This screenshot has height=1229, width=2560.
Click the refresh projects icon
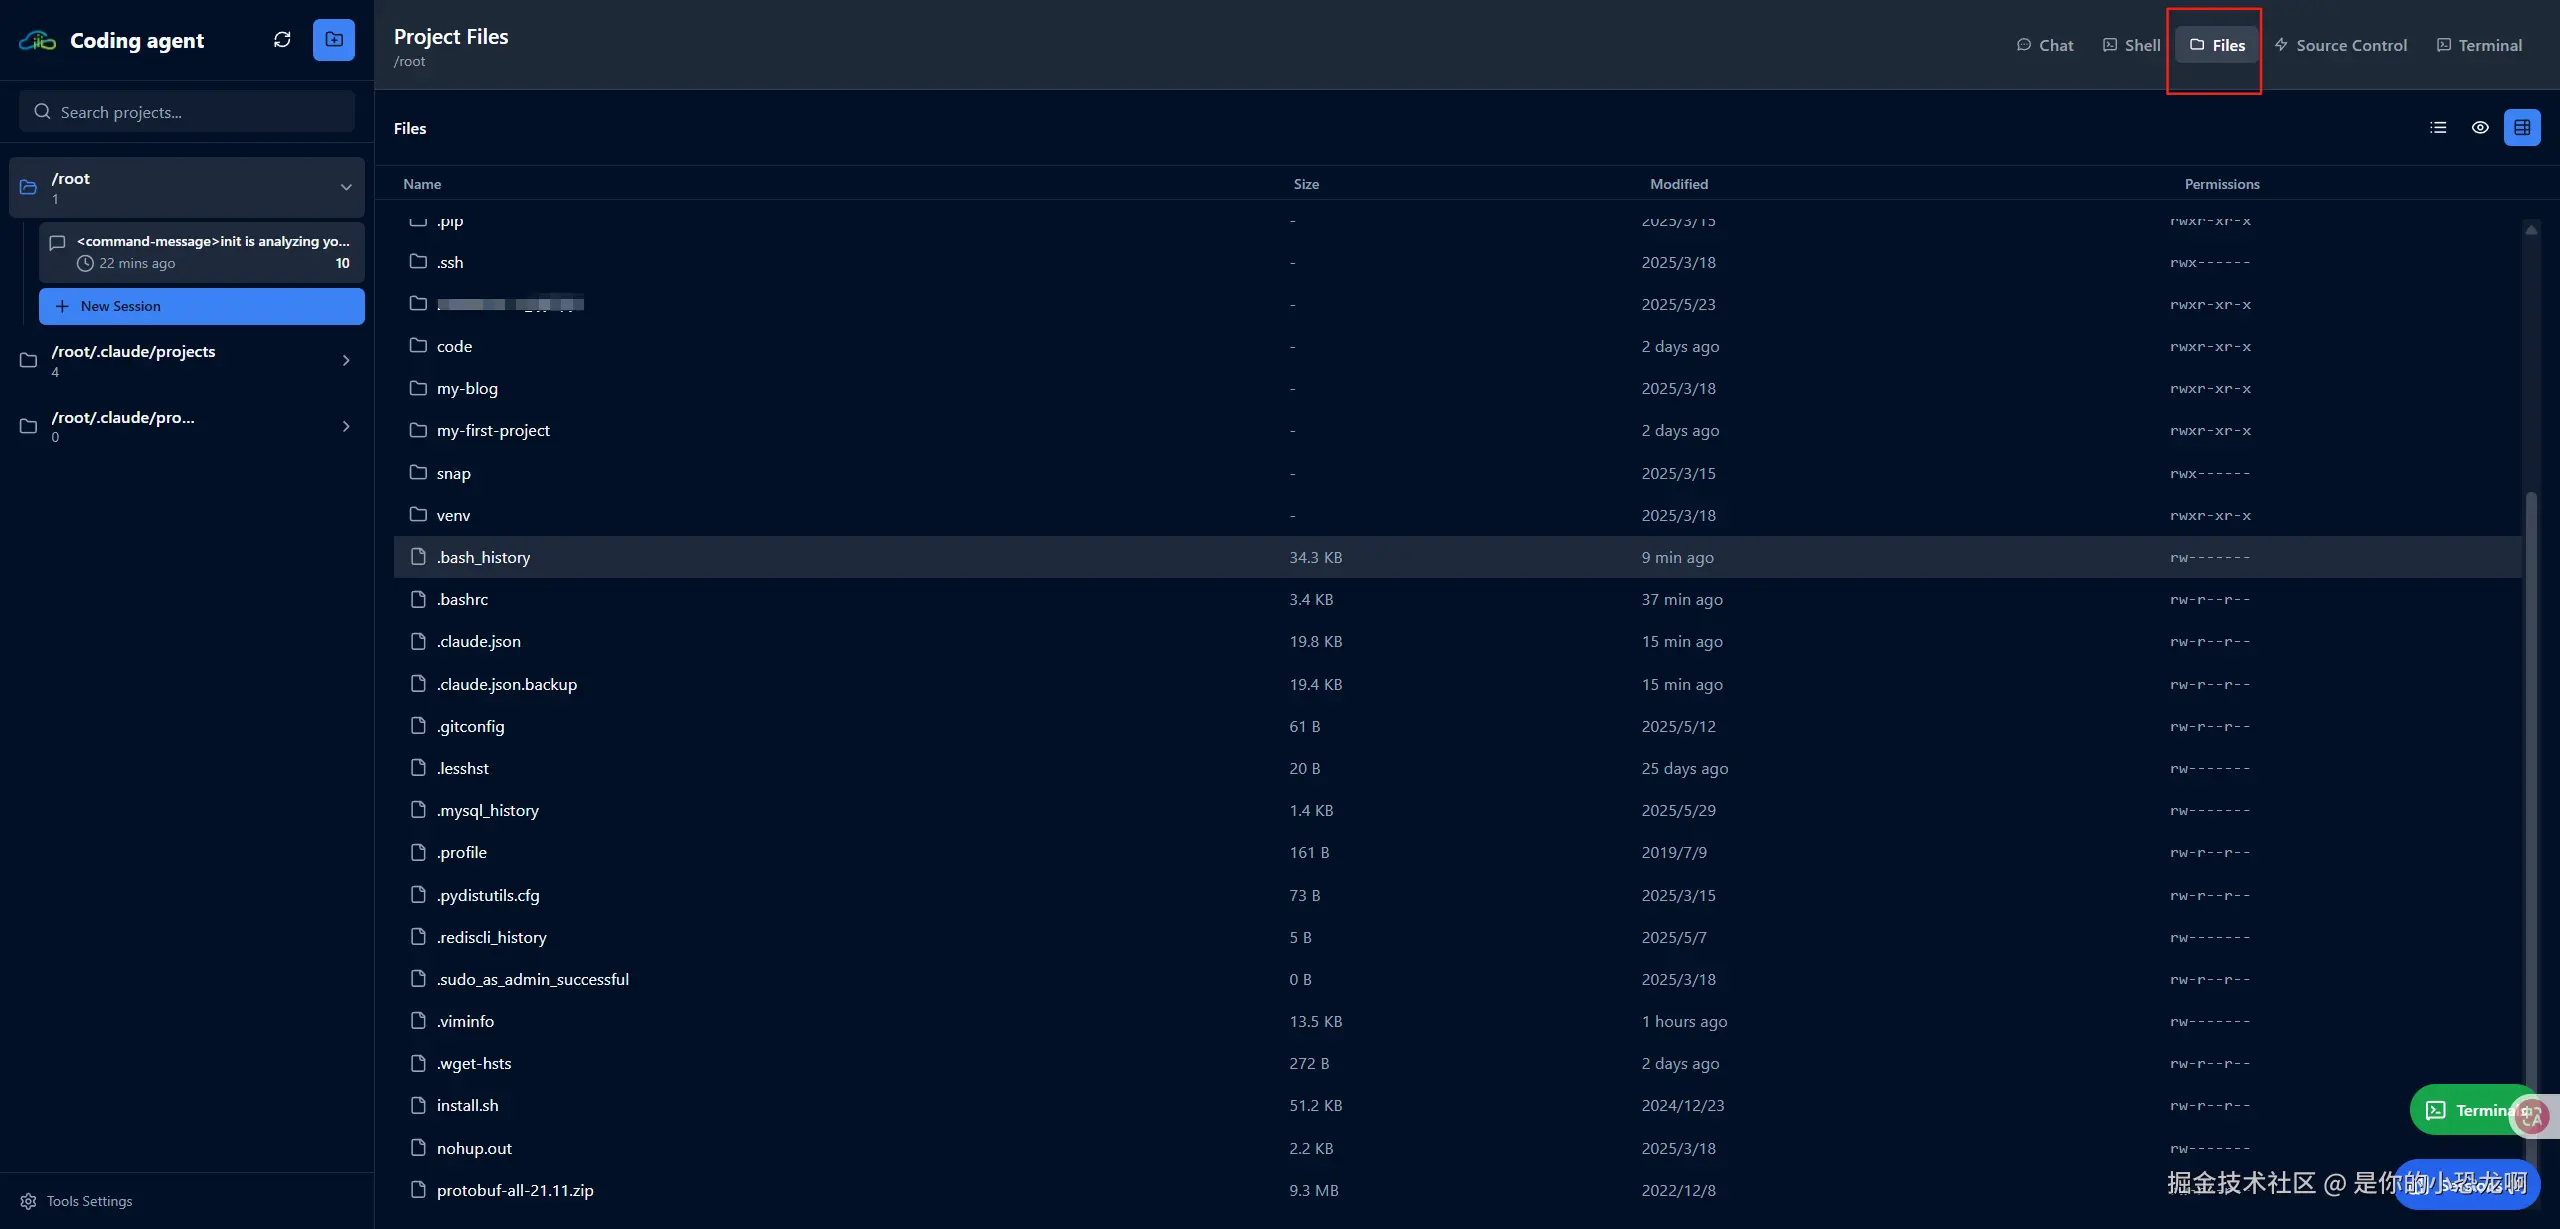(282, 40)
